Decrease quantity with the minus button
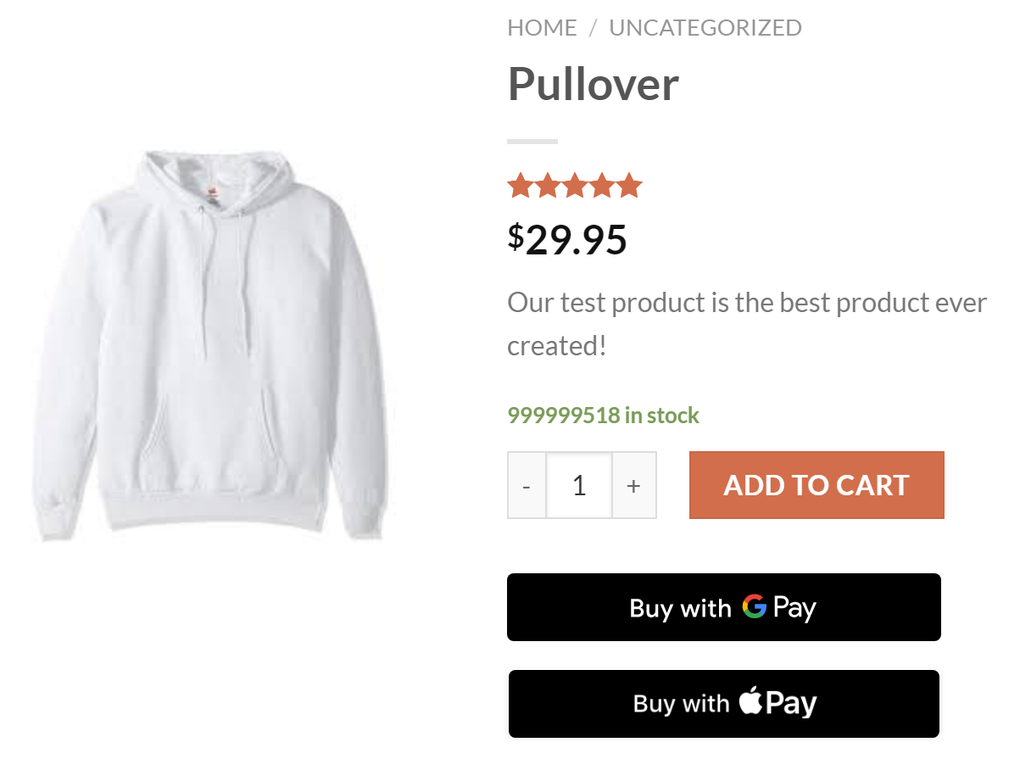This screenshot has width=1020, height=759. (x=527, y=486)
